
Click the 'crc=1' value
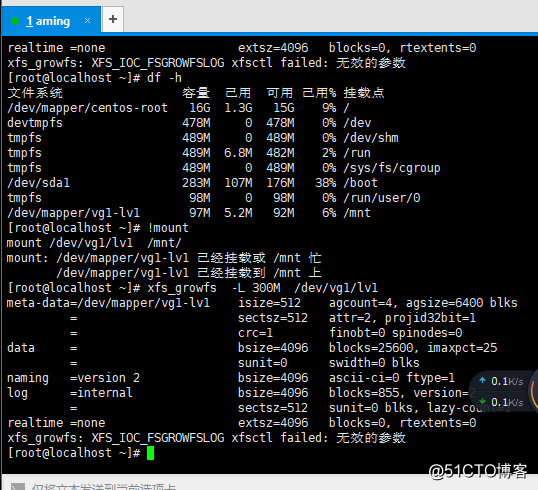(x=255, y=333)
